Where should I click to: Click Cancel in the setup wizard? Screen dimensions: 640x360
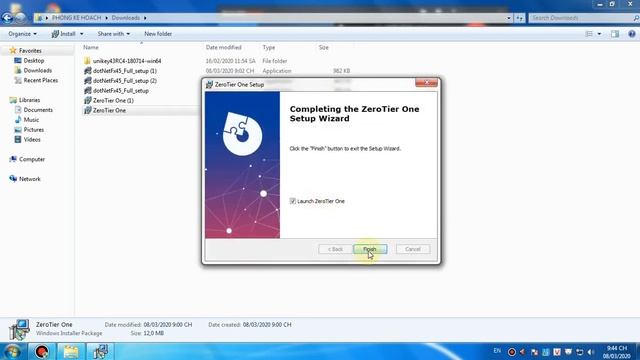point(413,249)
